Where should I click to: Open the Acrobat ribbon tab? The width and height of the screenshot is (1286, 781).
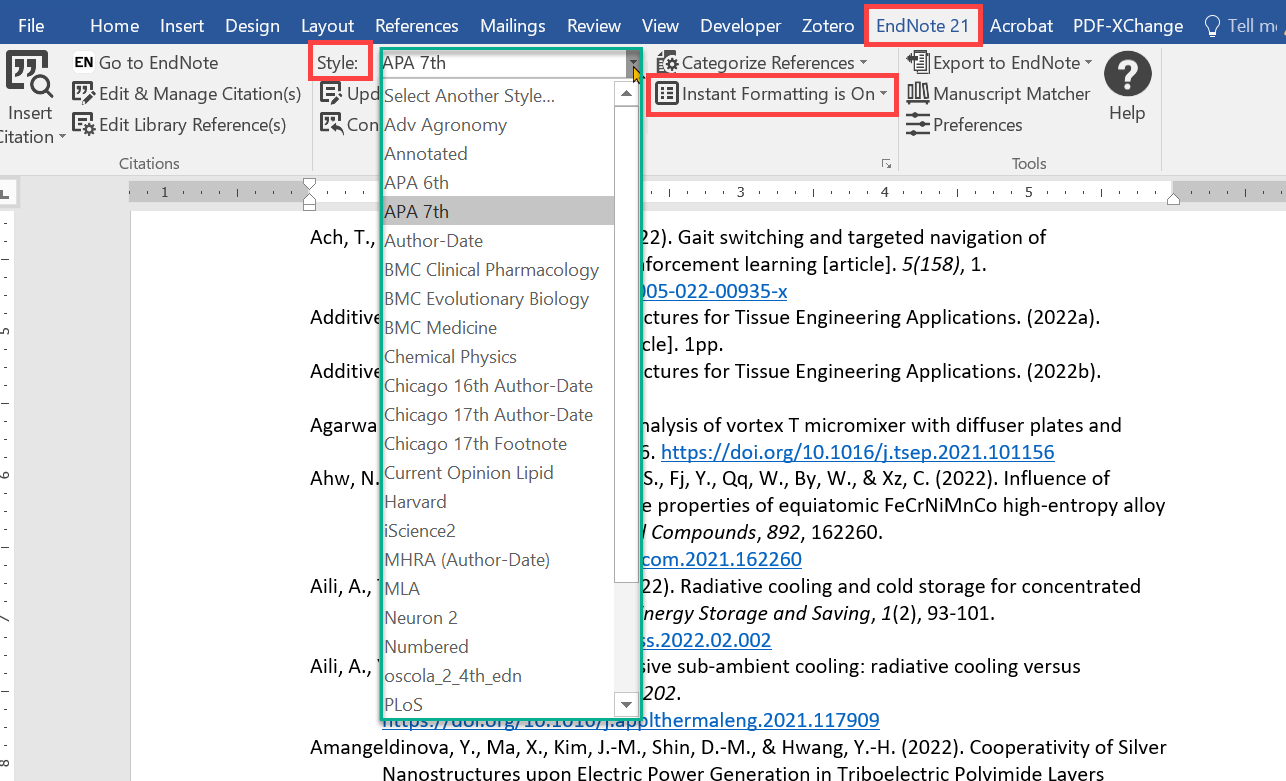(1021, 26)
